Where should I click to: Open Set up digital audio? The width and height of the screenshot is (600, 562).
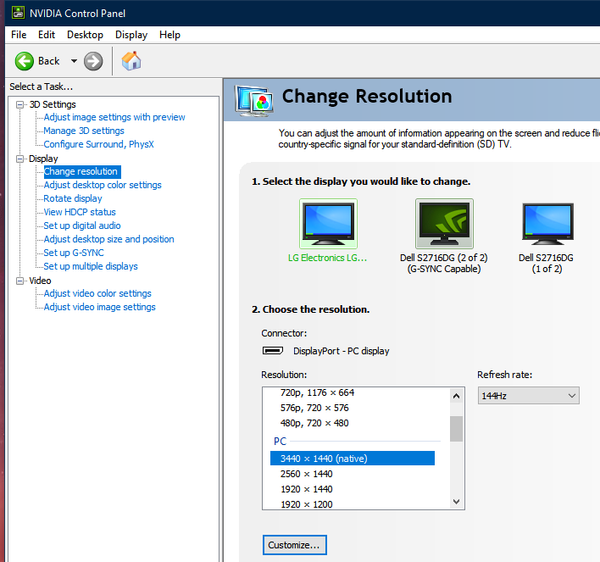[x=82, y=226]
